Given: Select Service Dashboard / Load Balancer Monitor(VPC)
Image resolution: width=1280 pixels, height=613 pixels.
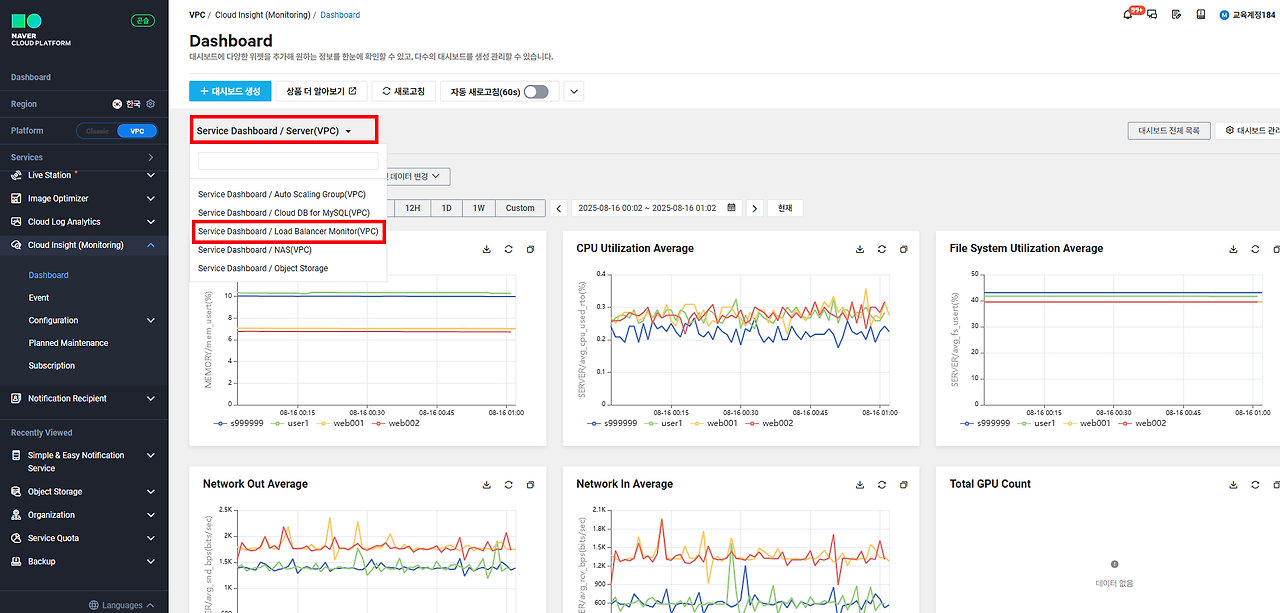Looking at the screenshot, I should click(x=288, y=232).
